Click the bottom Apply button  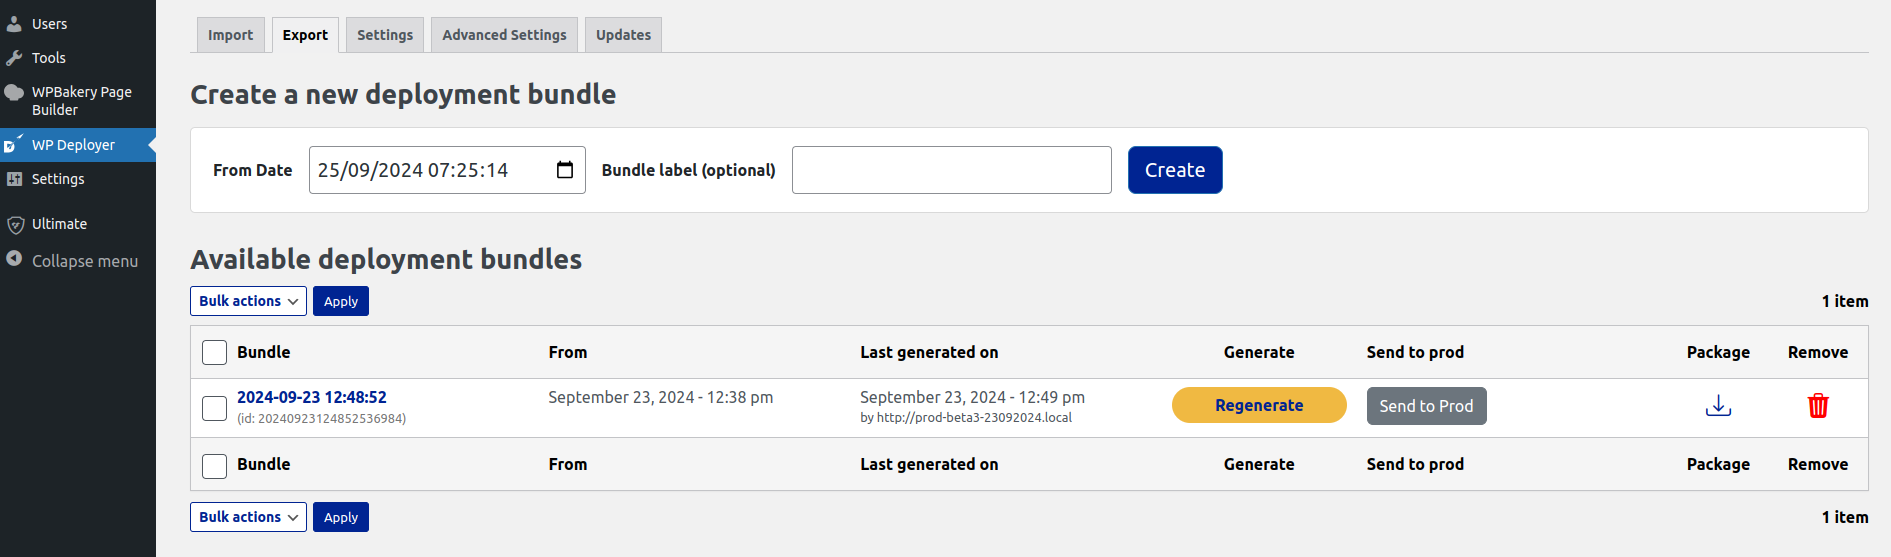coord(341,517)
